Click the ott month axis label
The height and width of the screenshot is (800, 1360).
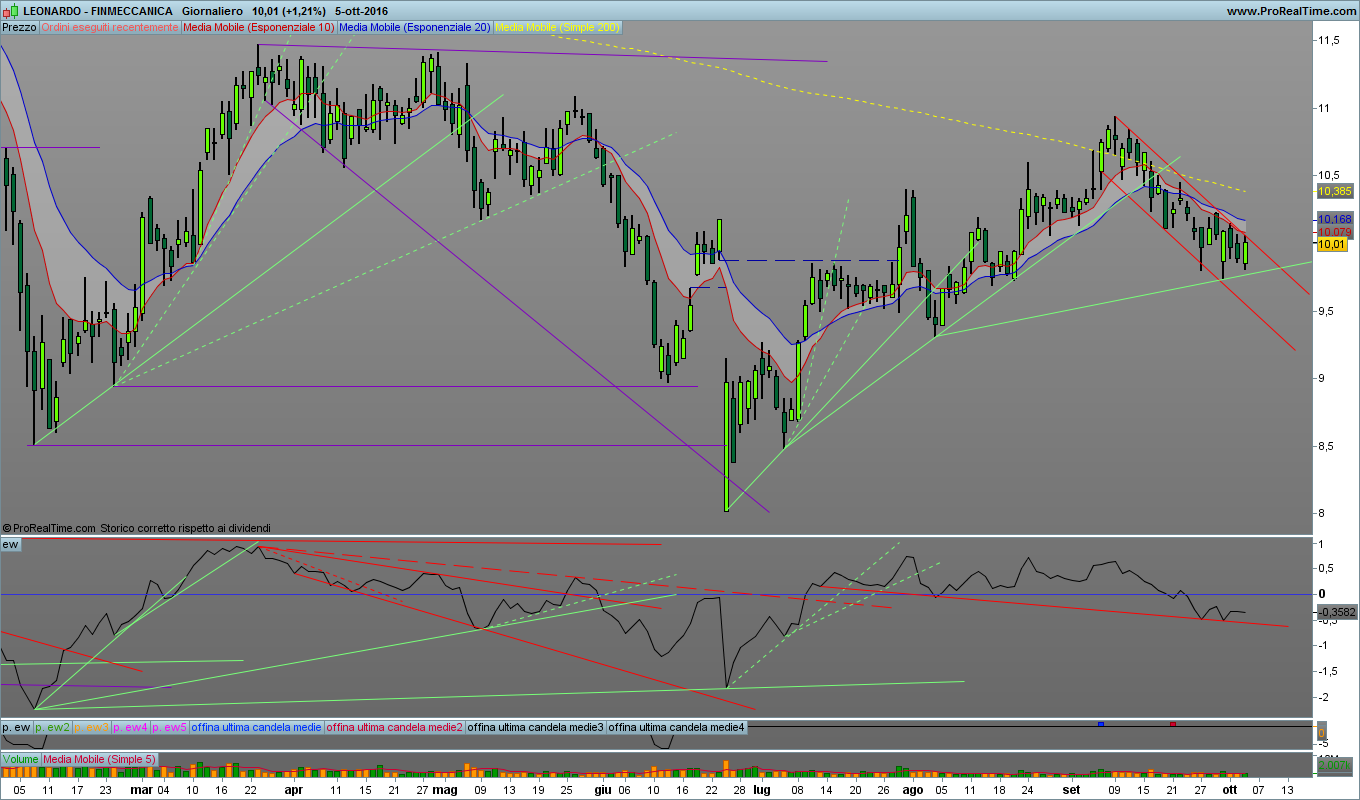click(1230, 789)
